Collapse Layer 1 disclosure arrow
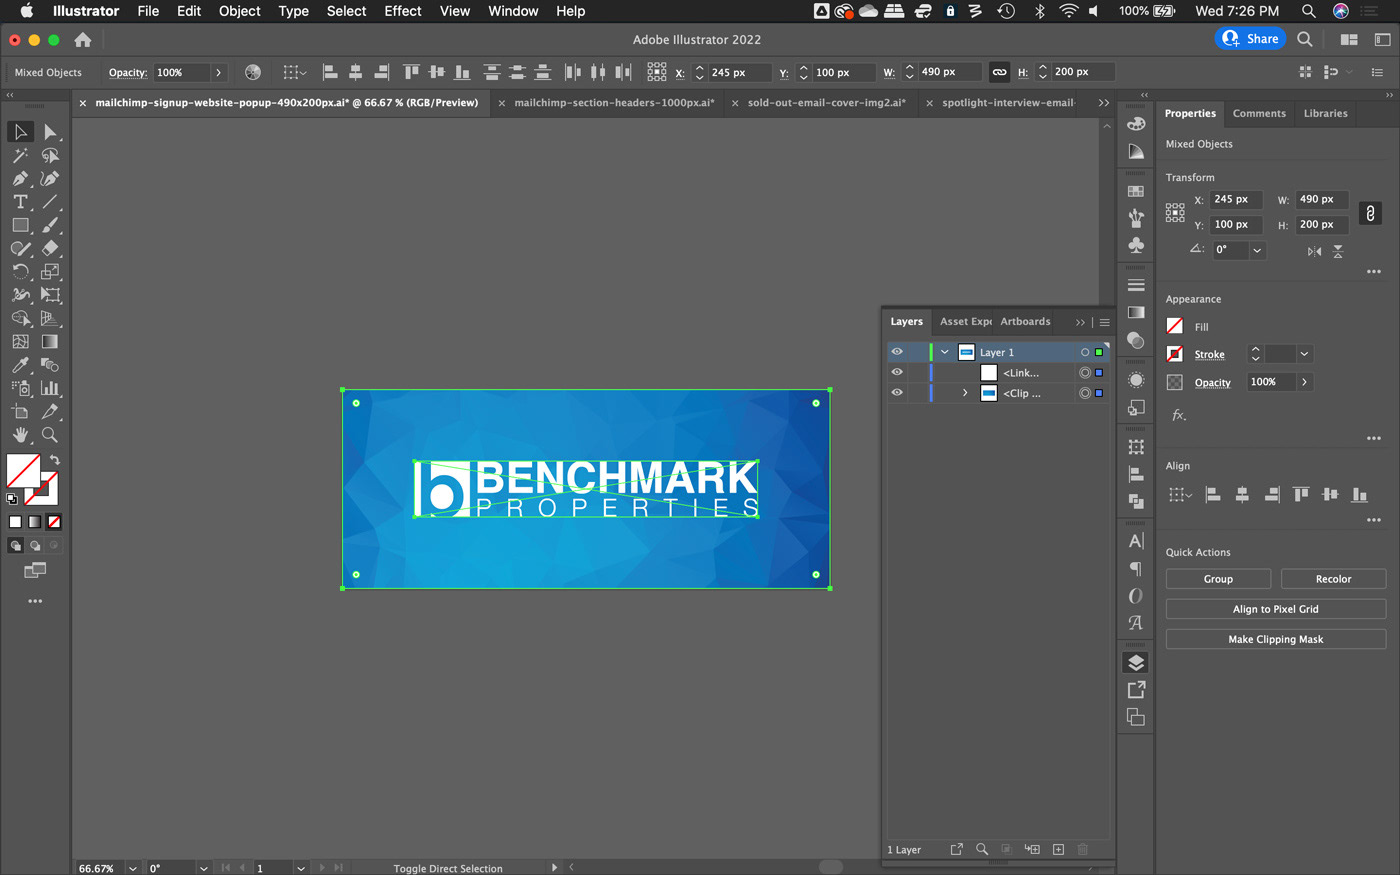Screen dimensions: 1400x875 click(x=944, y=352)
